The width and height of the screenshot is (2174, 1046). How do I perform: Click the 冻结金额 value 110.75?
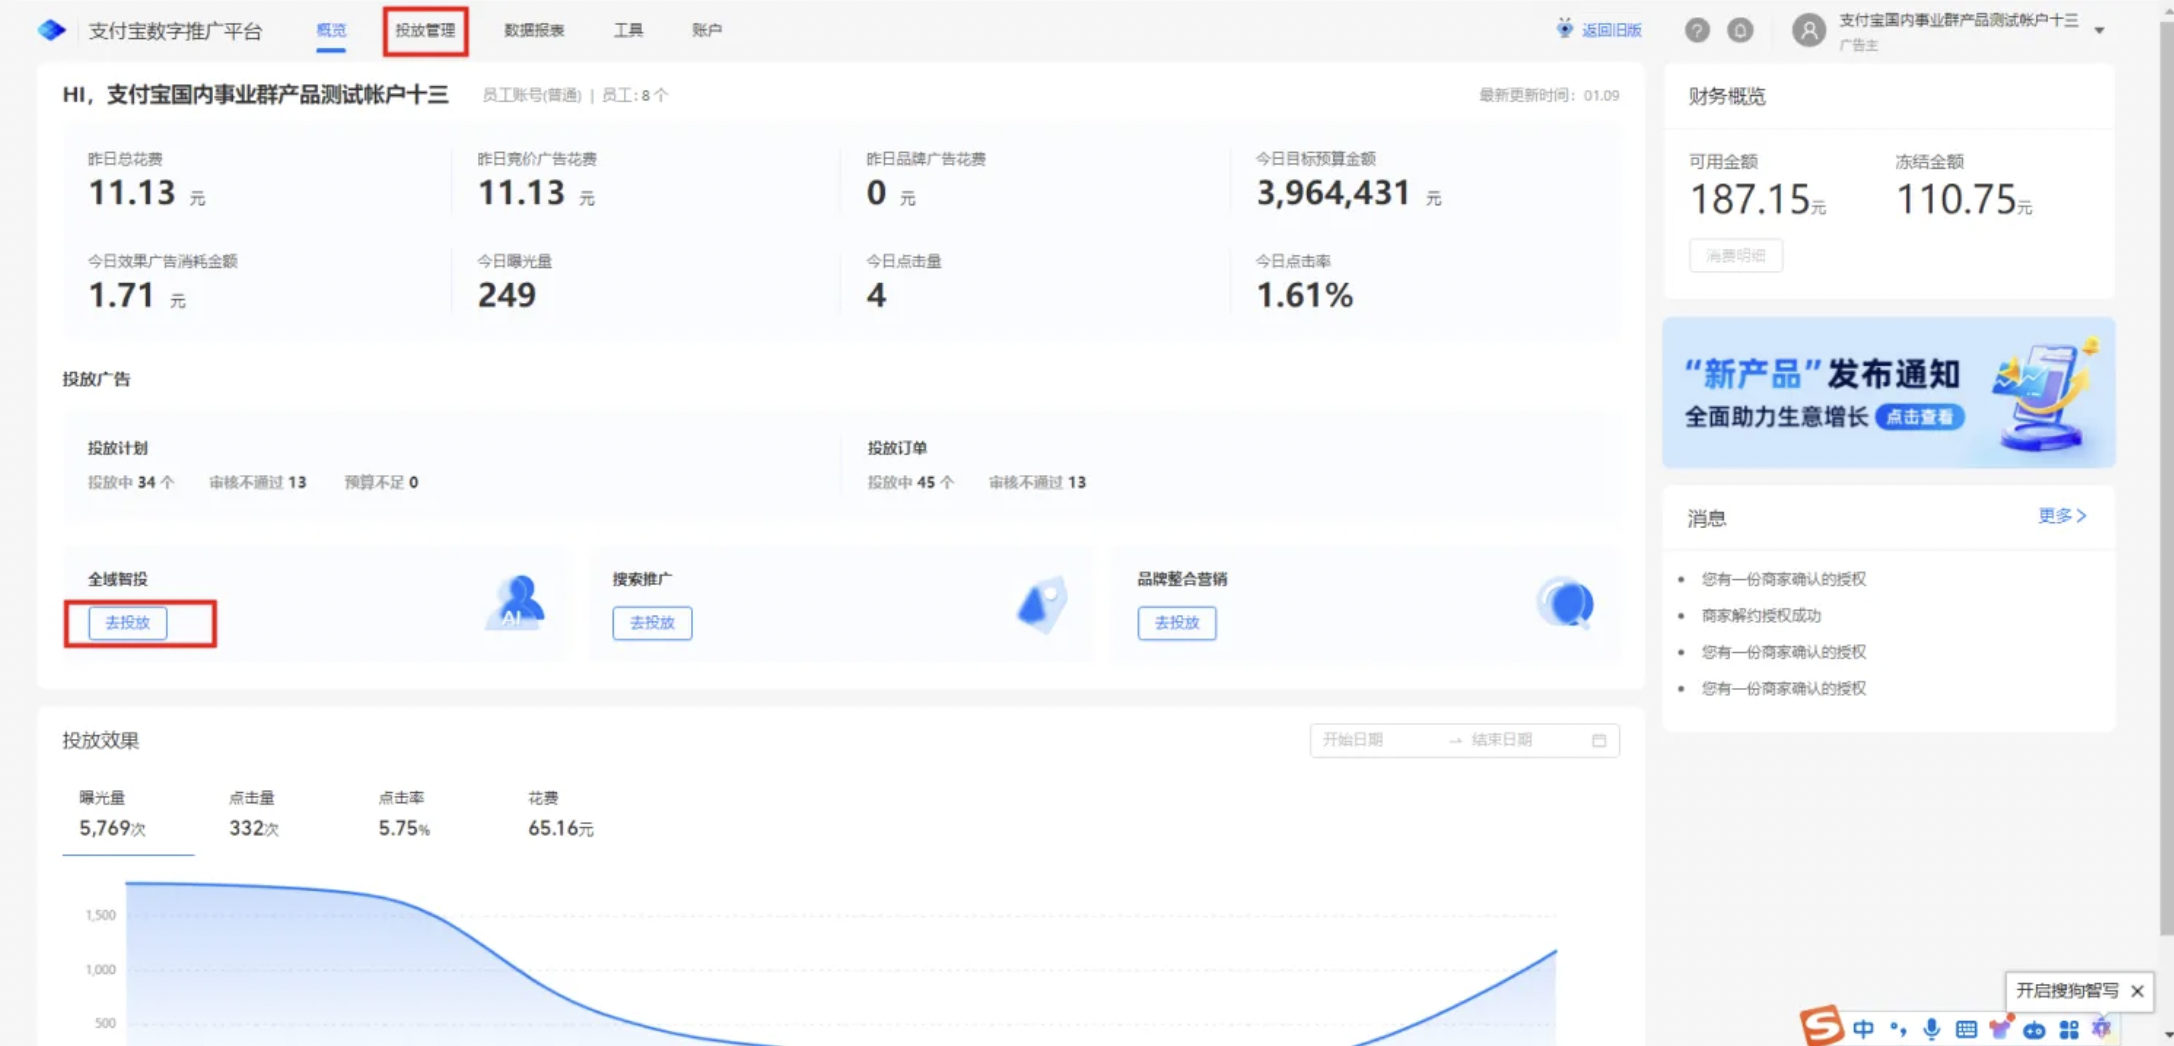point(1956,200)
